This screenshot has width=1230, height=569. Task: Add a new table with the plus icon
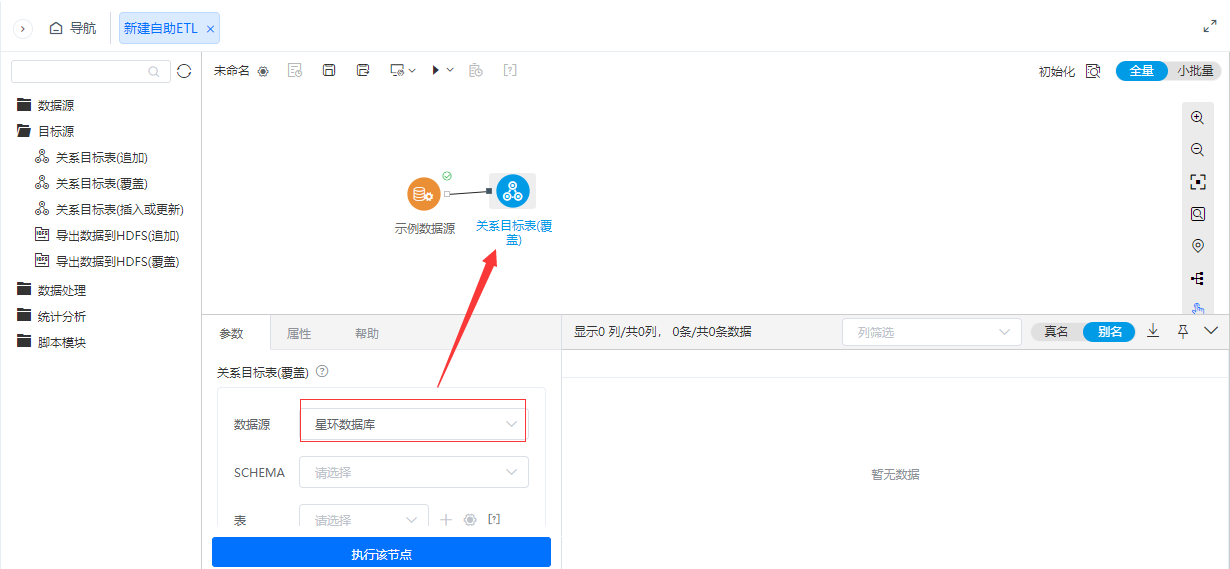pyautogui.click(x=446, y=519)
